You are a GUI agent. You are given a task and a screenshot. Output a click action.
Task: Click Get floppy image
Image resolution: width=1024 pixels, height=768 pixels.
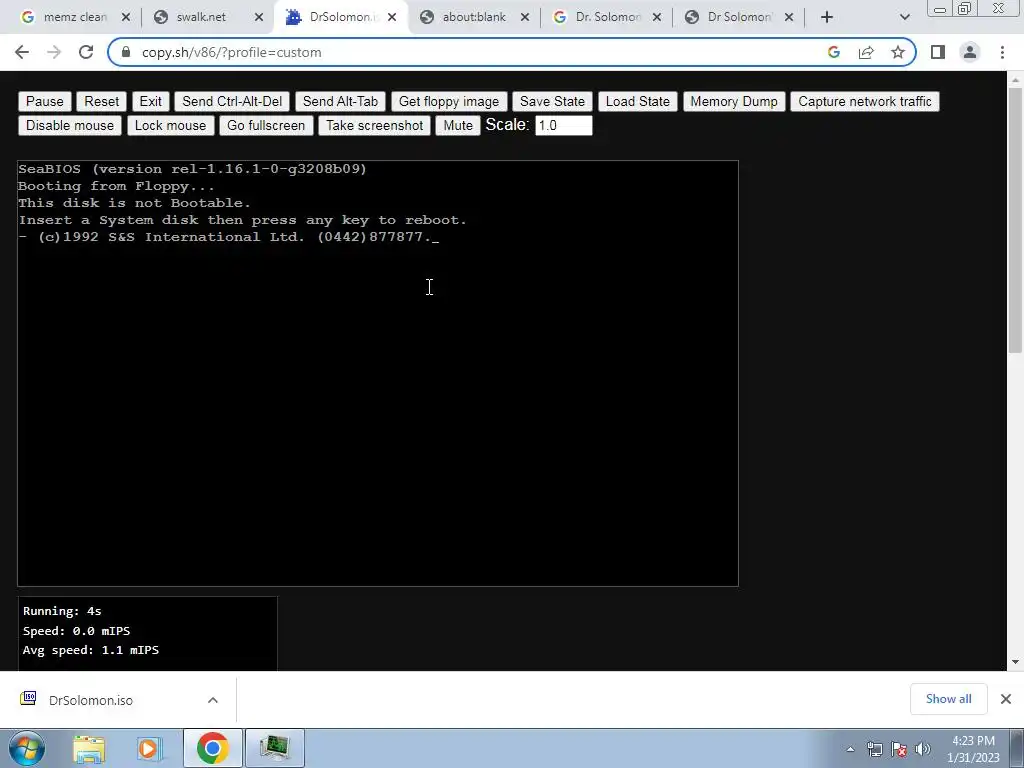click(x=449, y=101)
